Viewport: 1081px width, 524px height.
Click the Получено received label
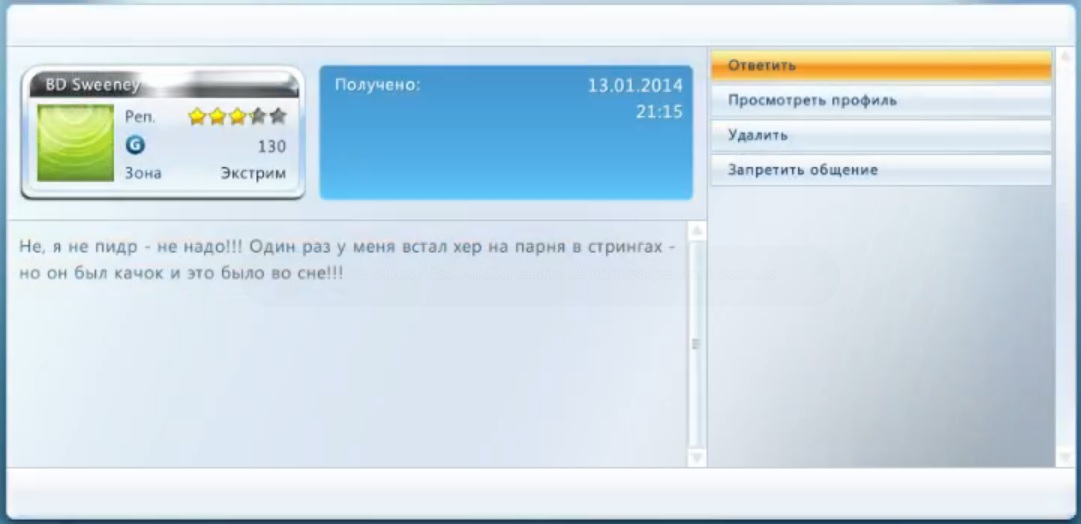pos(377,85)
